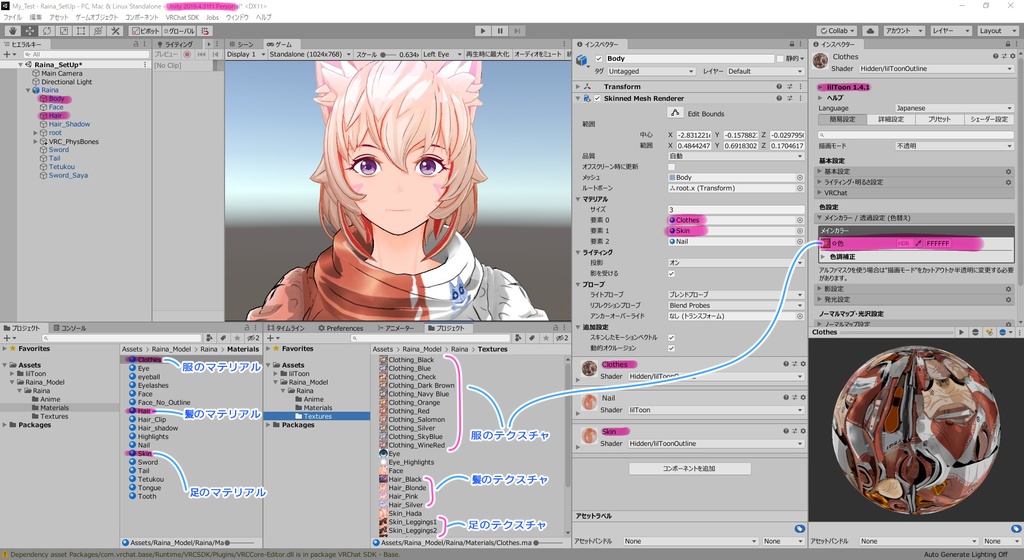Open the ファイル (File) menu

(x=12, y=18)
